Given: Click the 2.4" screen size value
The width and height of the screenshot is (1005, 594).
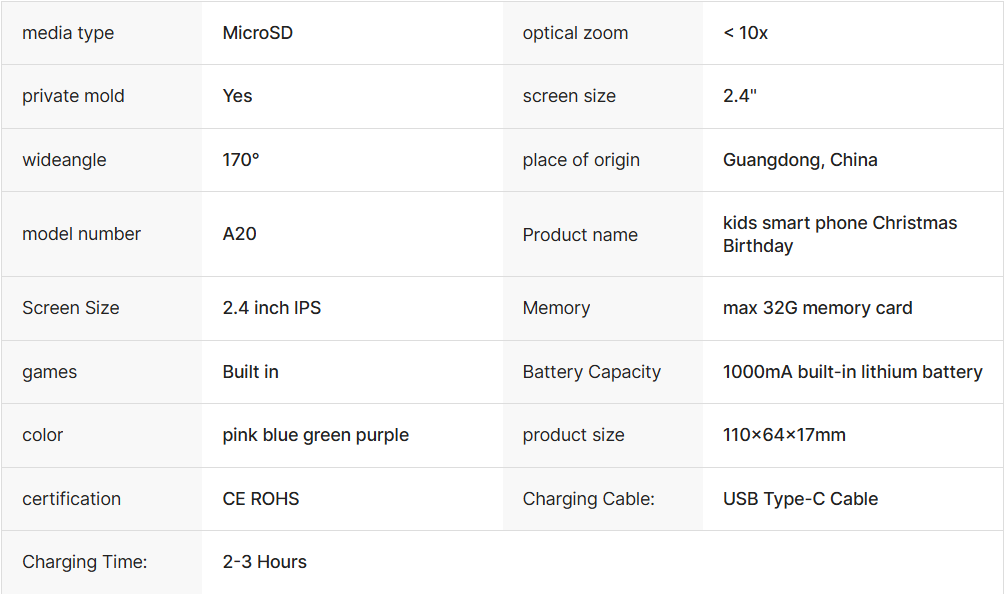Looking at the screenshot, I should [740, 96].
